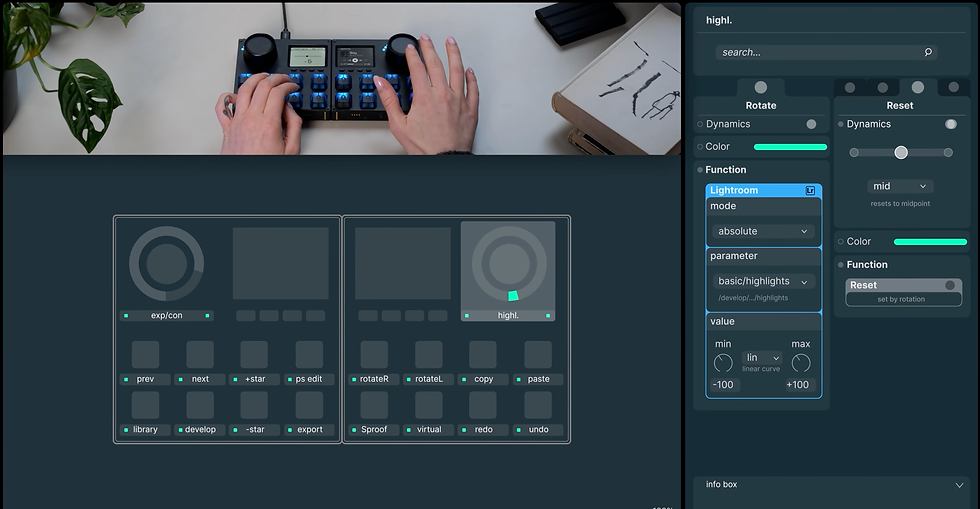Select the Sproof key square
This screenshot has height=509, width=980.
pos(374,405)
